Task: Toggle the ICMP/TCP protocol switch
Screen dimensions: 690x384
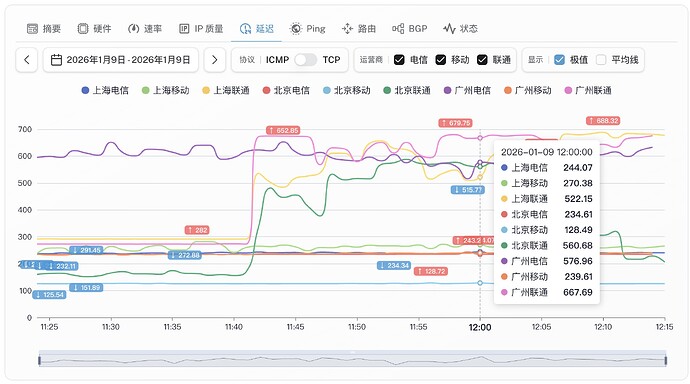Action: coord(305,60)
